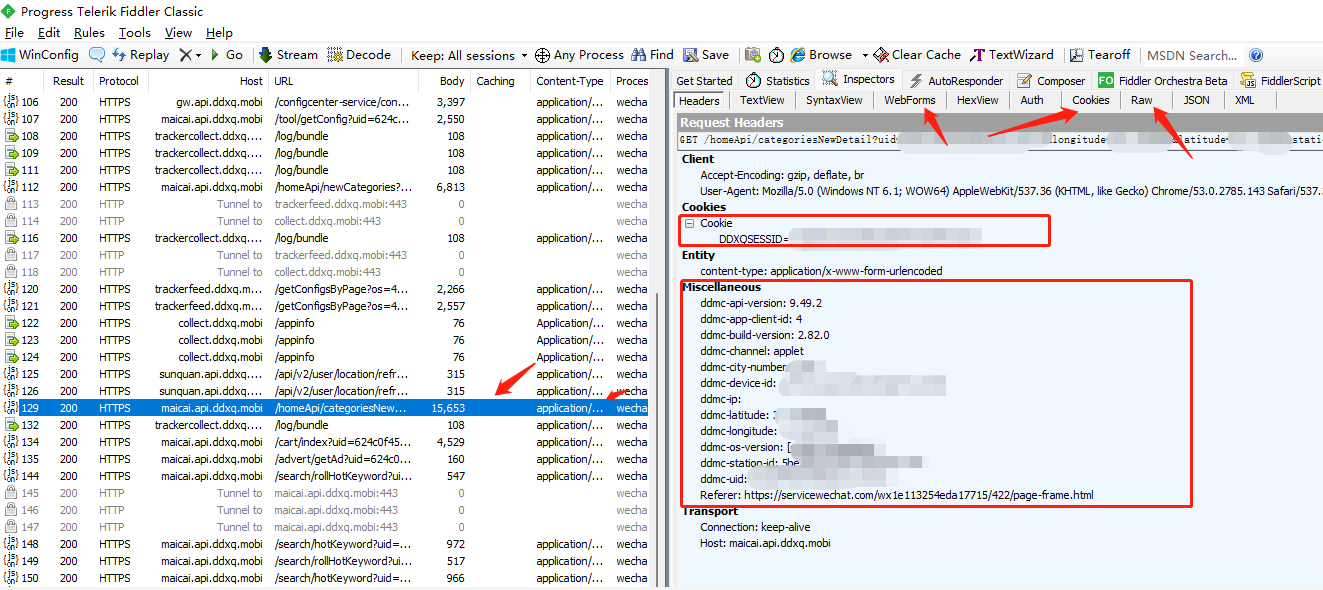Tearoff the inspector window
Image resolution: width=1323 pixels, height=590 pixels.
[1099, 55]
